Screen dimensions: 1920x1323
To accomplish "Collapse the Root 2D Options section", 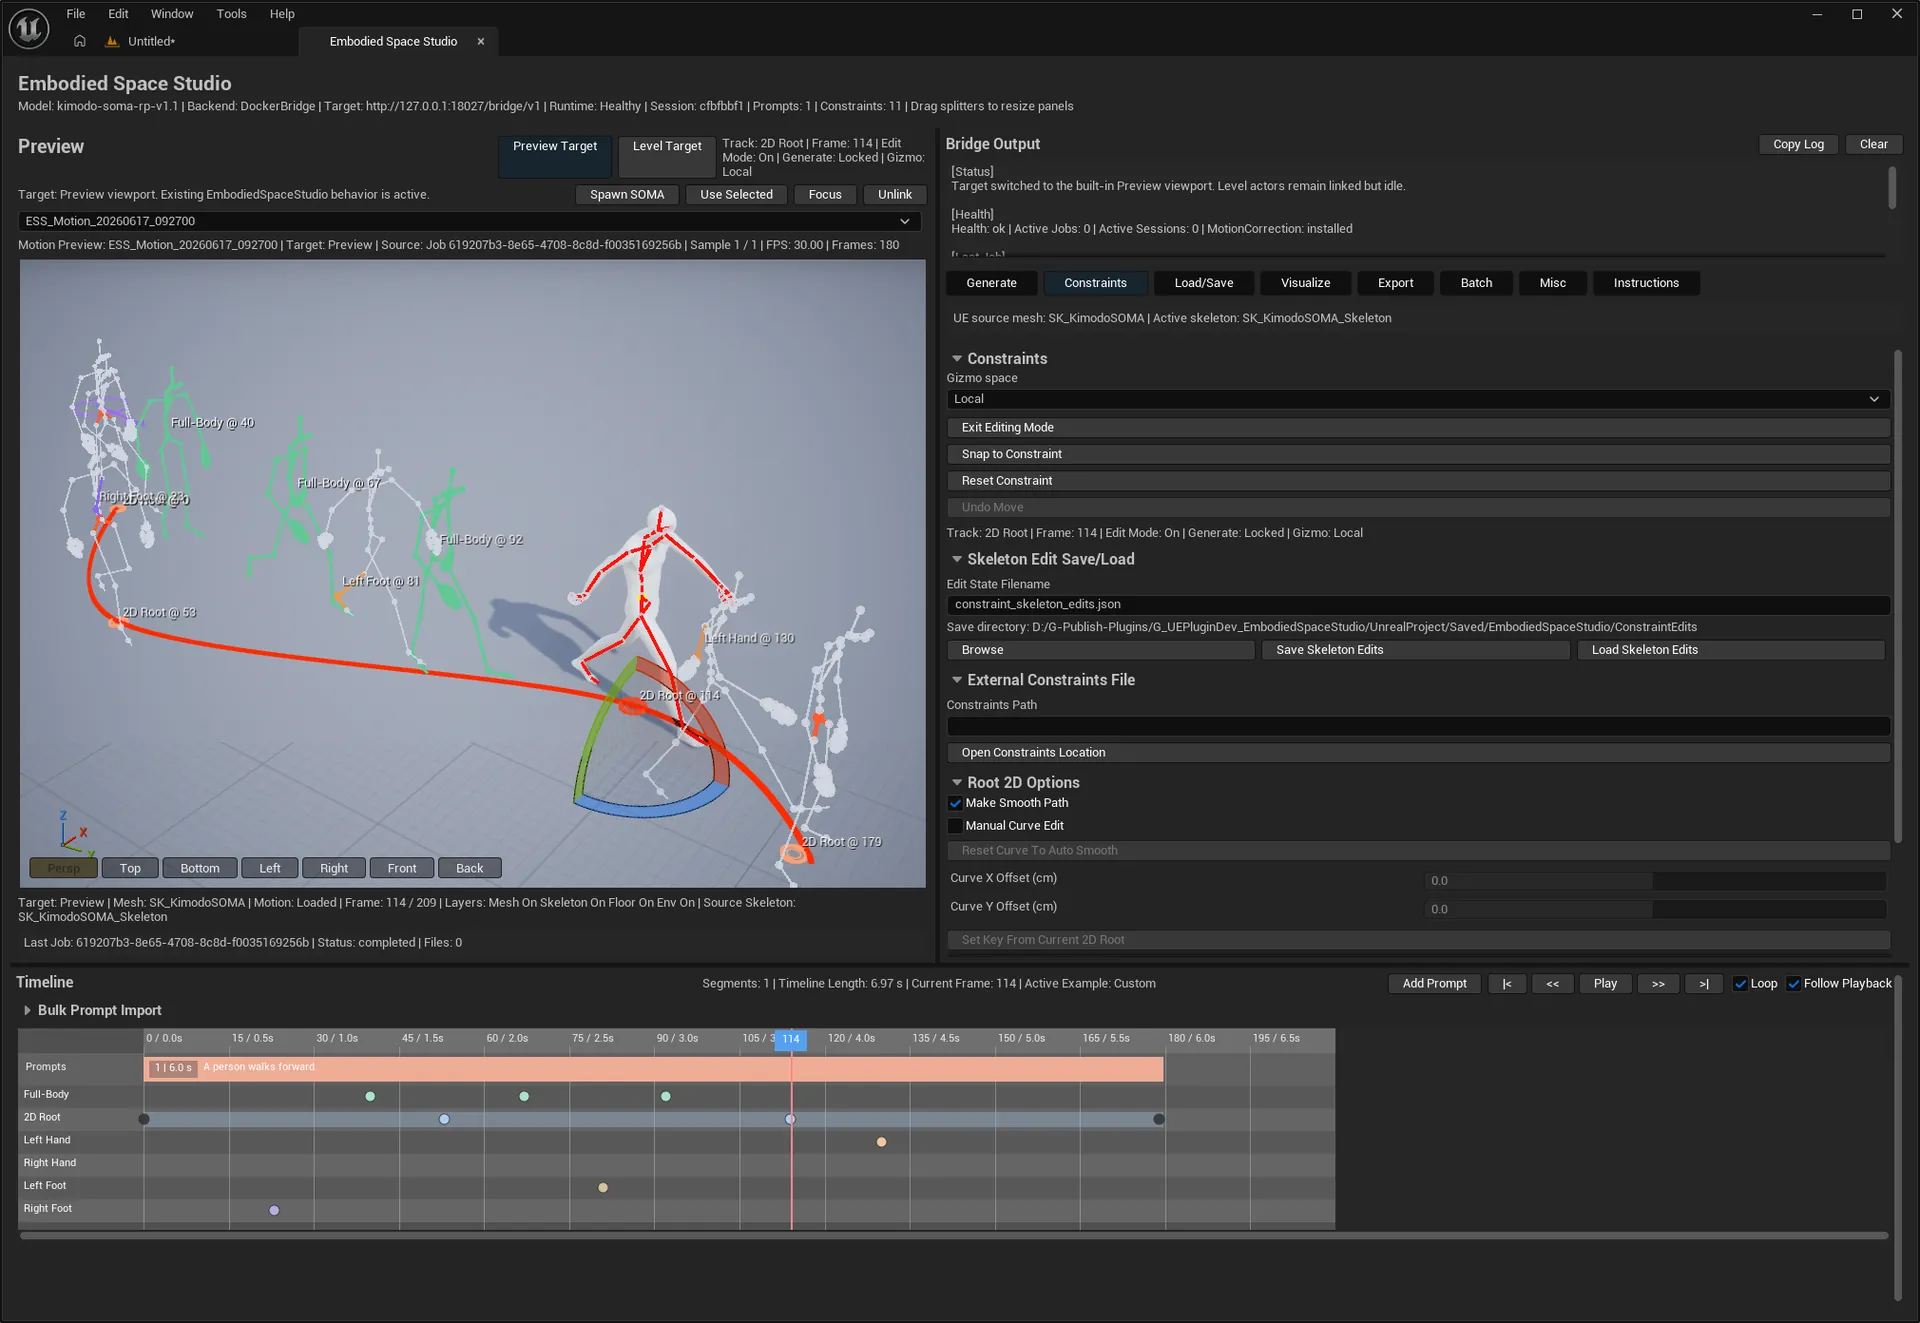I will 957,782.
